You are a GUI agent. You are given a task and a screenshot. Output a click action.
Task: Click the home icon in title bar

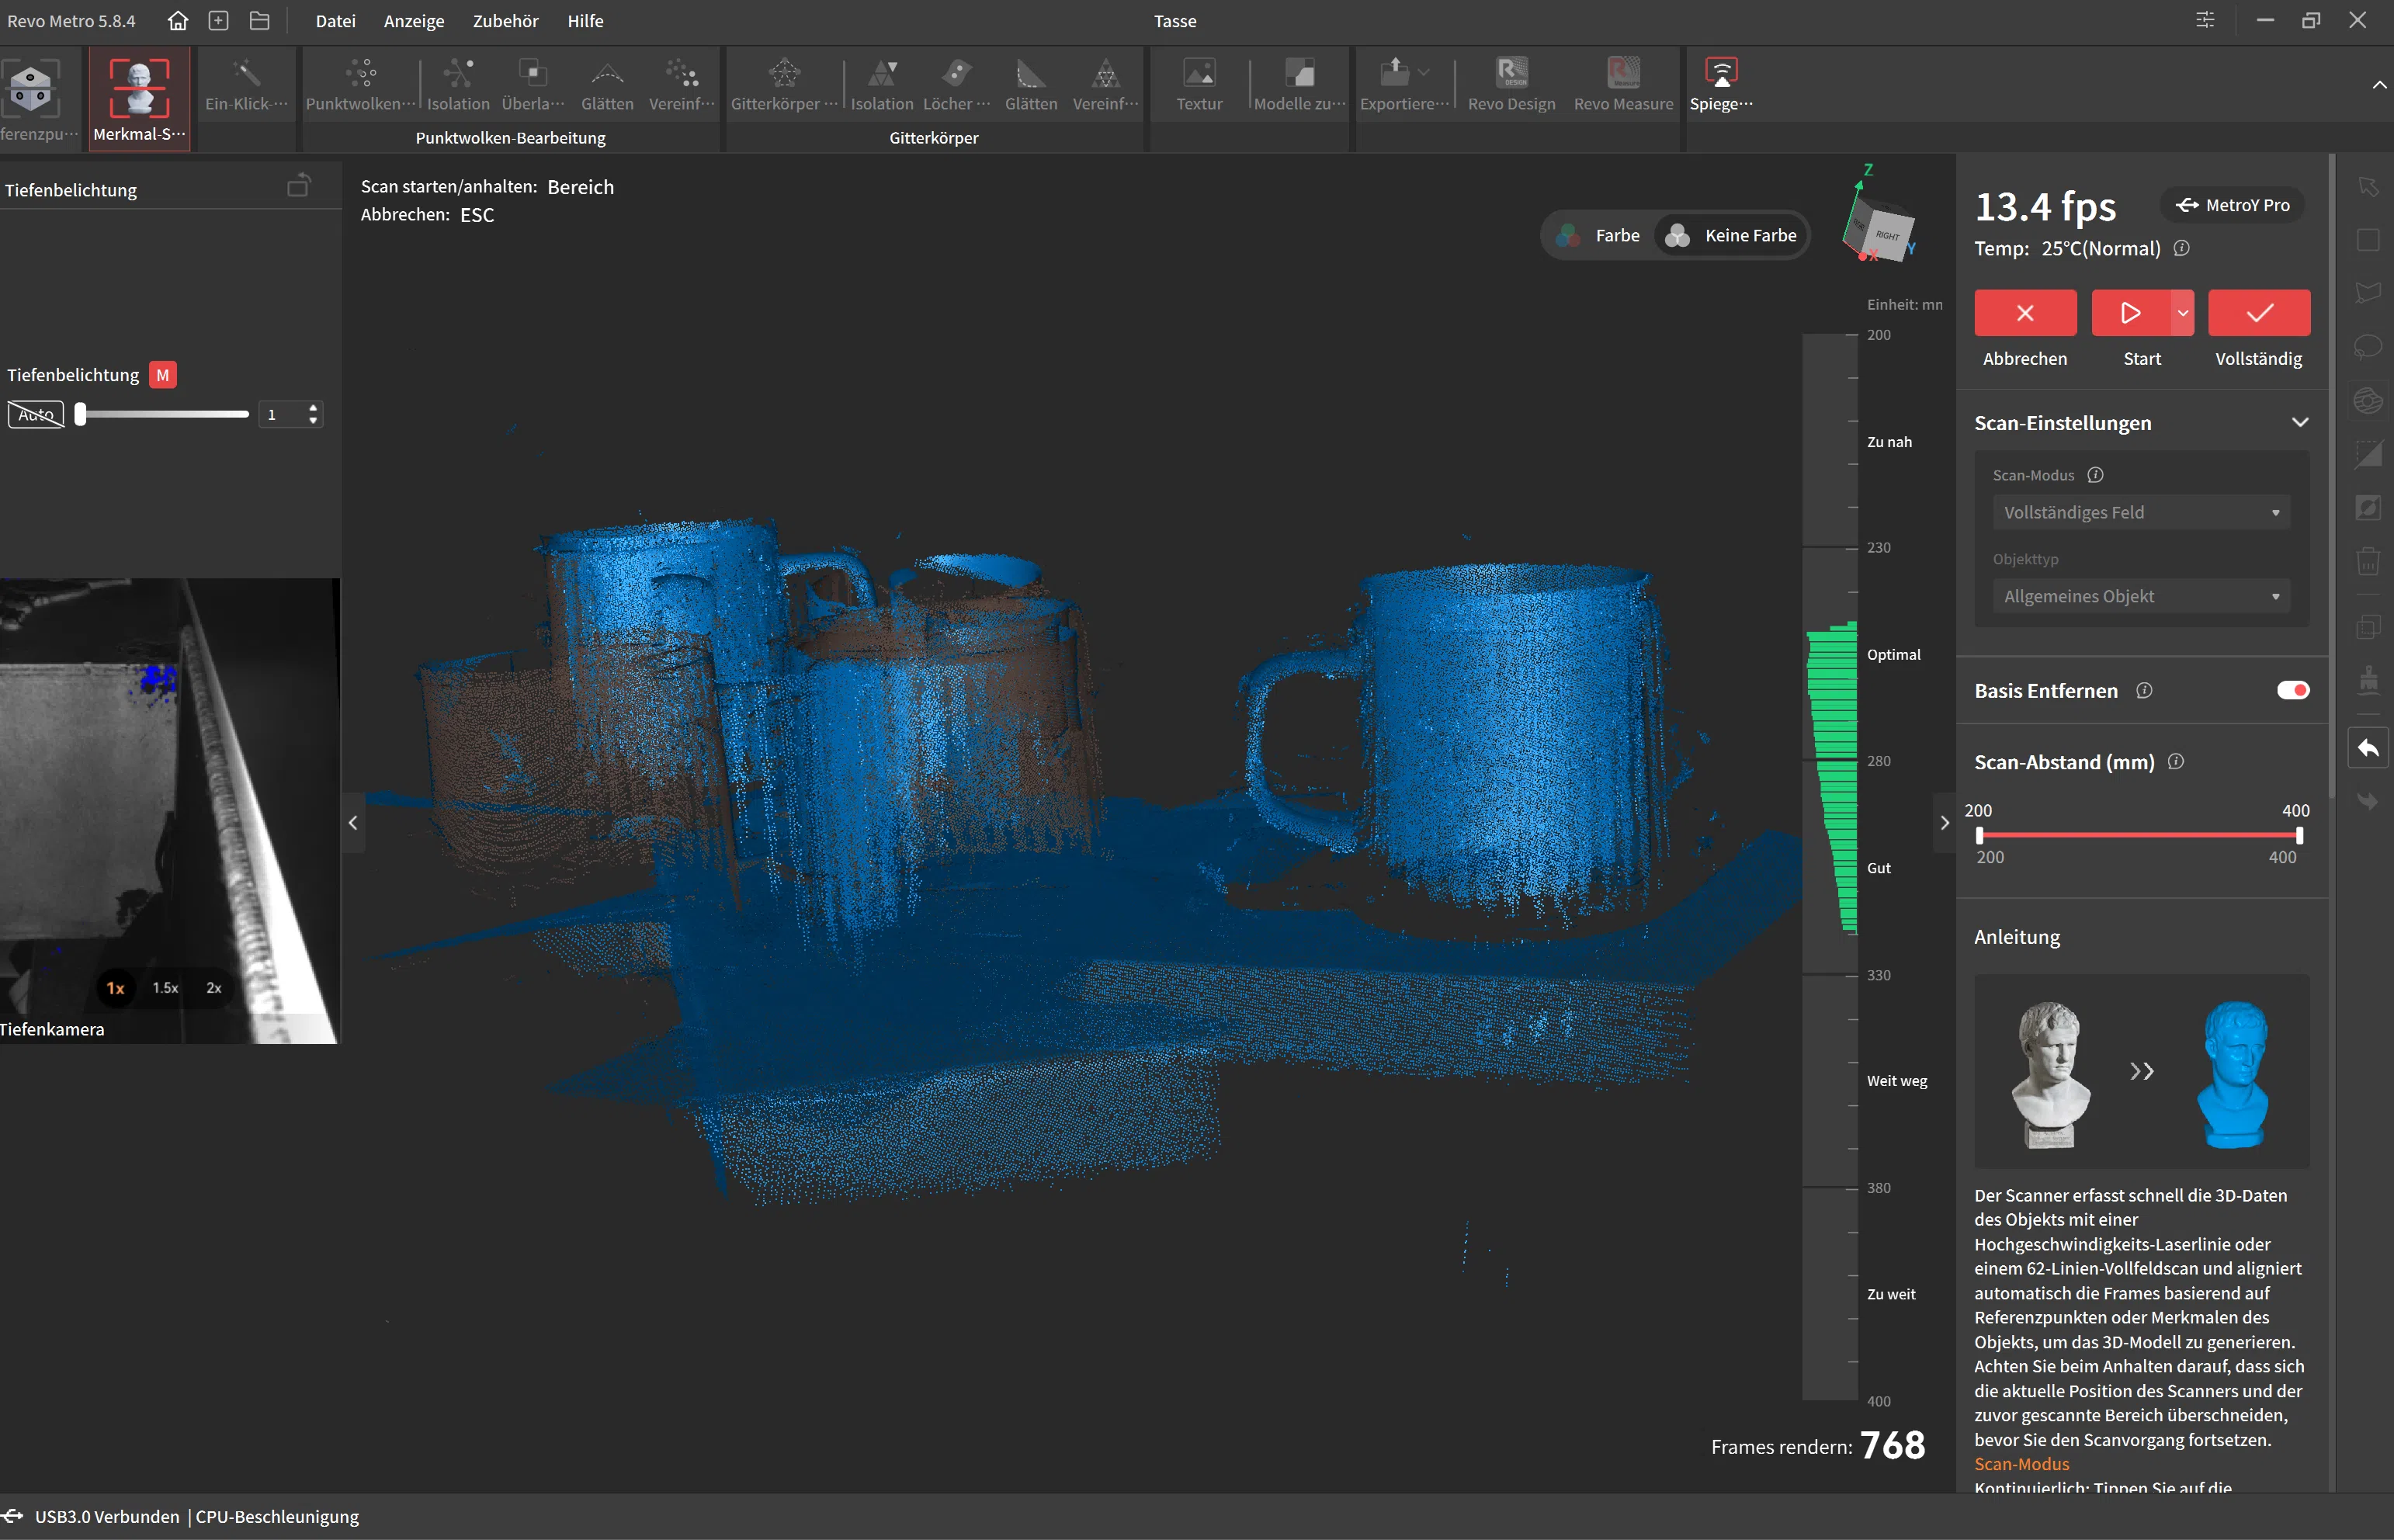(x=178, y=21)
